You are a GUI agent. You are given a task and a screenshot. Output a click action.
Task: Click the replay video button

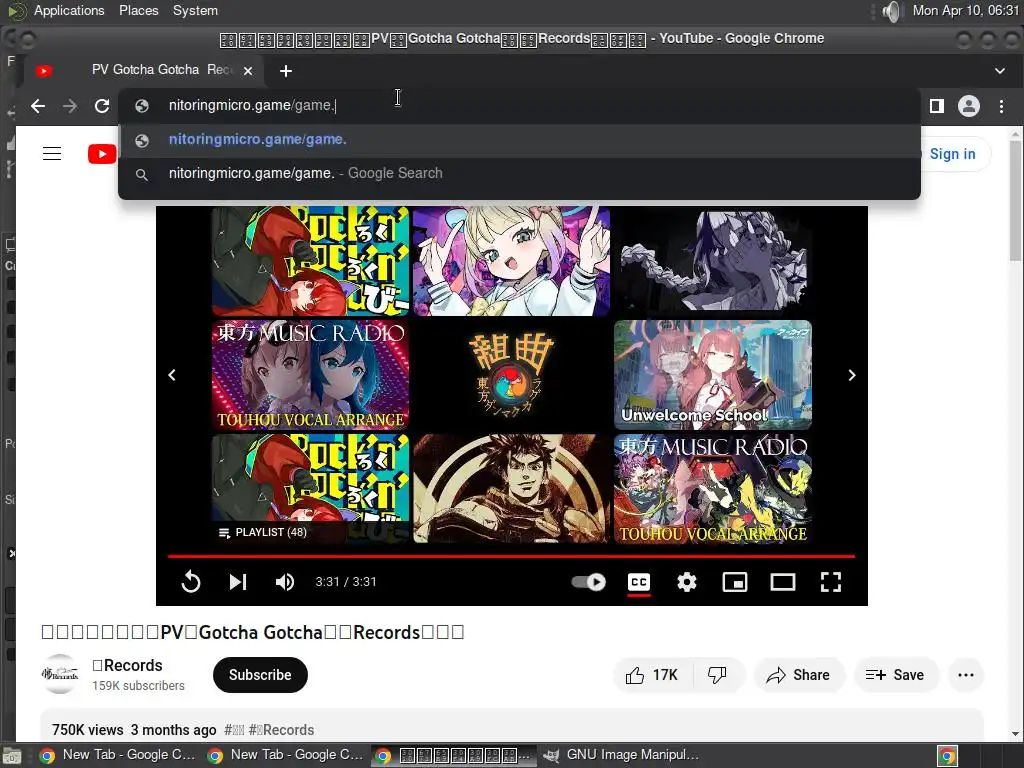click(x=191, y=581)
